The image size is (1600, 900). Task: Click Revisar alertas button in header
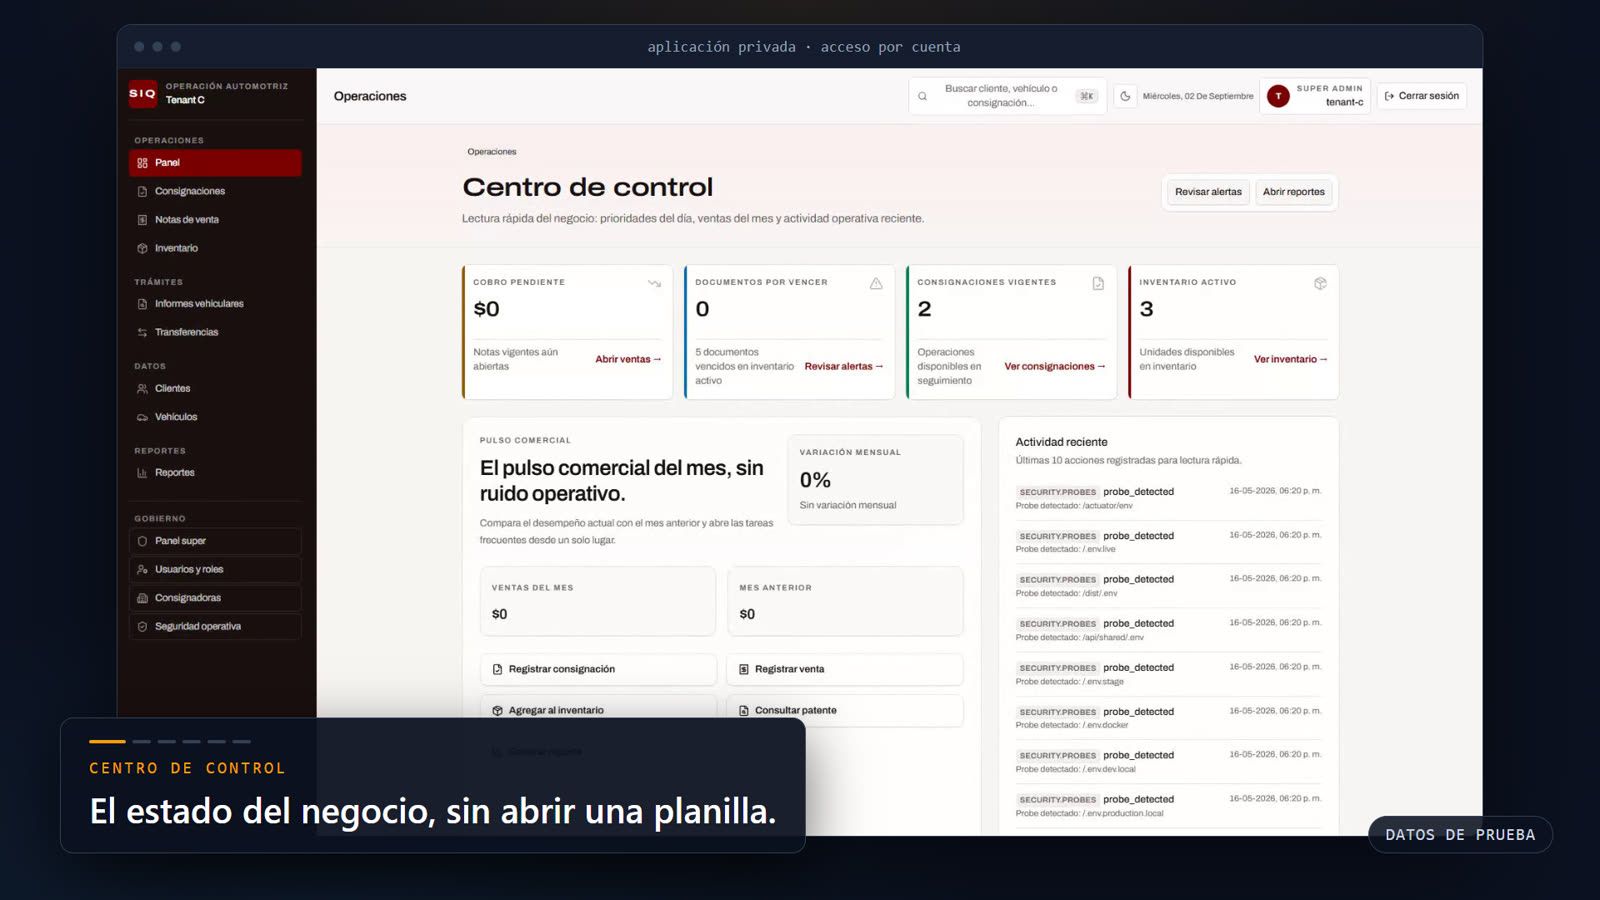1208,192
